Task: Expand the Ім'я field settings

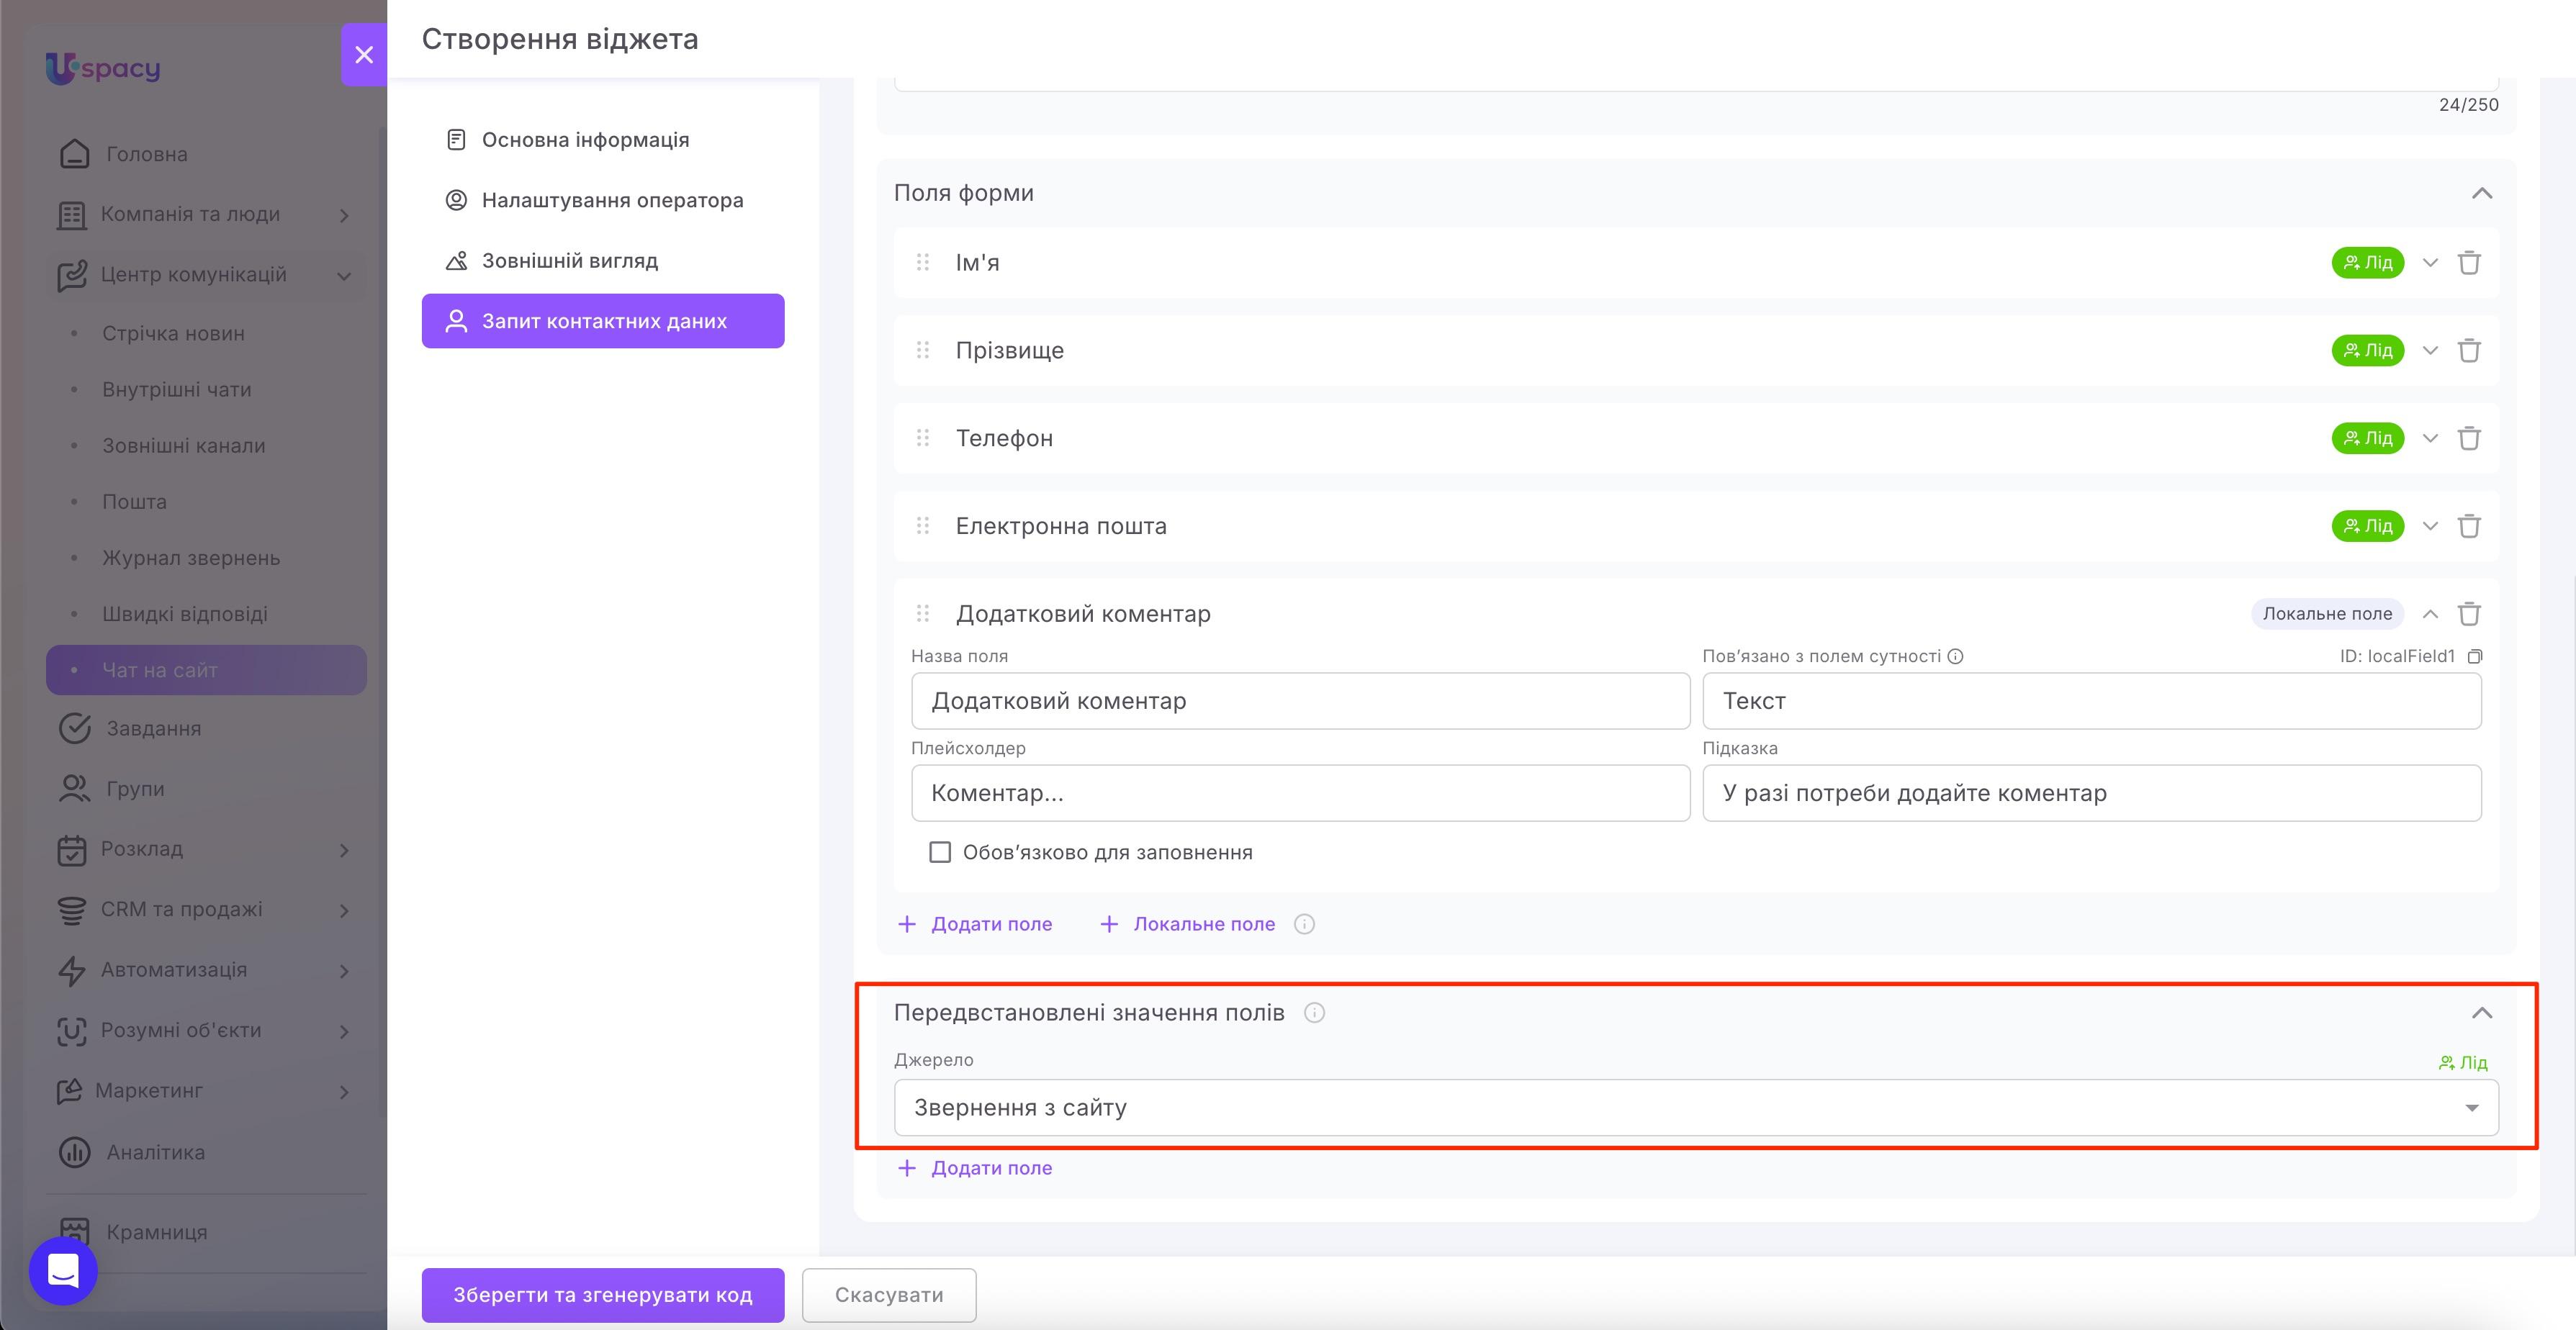Action: 2430,263
